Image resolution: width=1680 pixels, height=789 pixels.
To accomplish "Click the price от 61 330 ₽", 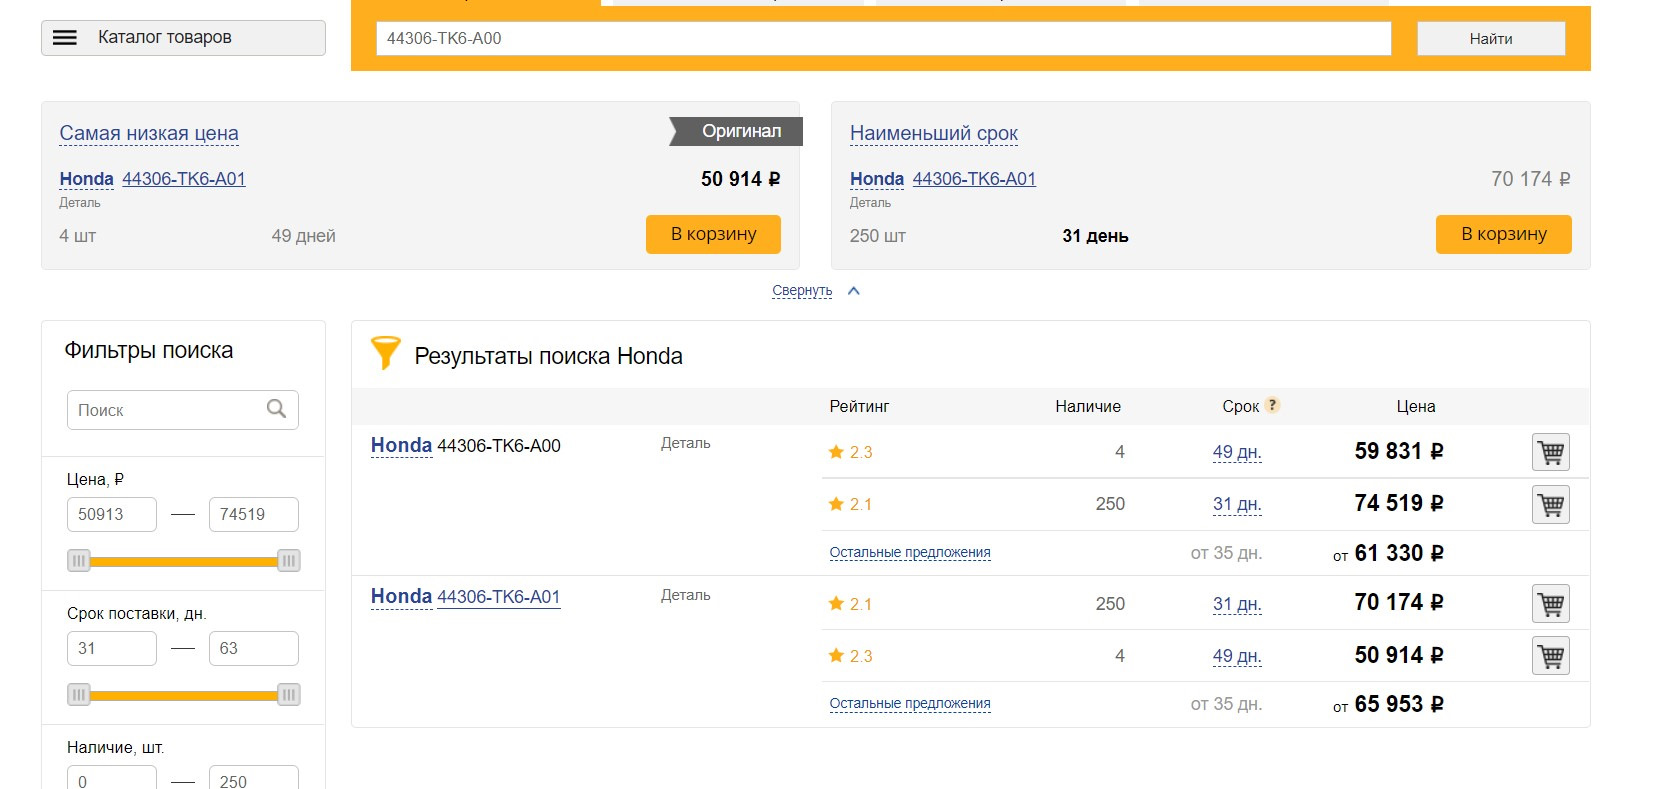I will tap(1388, 553).
